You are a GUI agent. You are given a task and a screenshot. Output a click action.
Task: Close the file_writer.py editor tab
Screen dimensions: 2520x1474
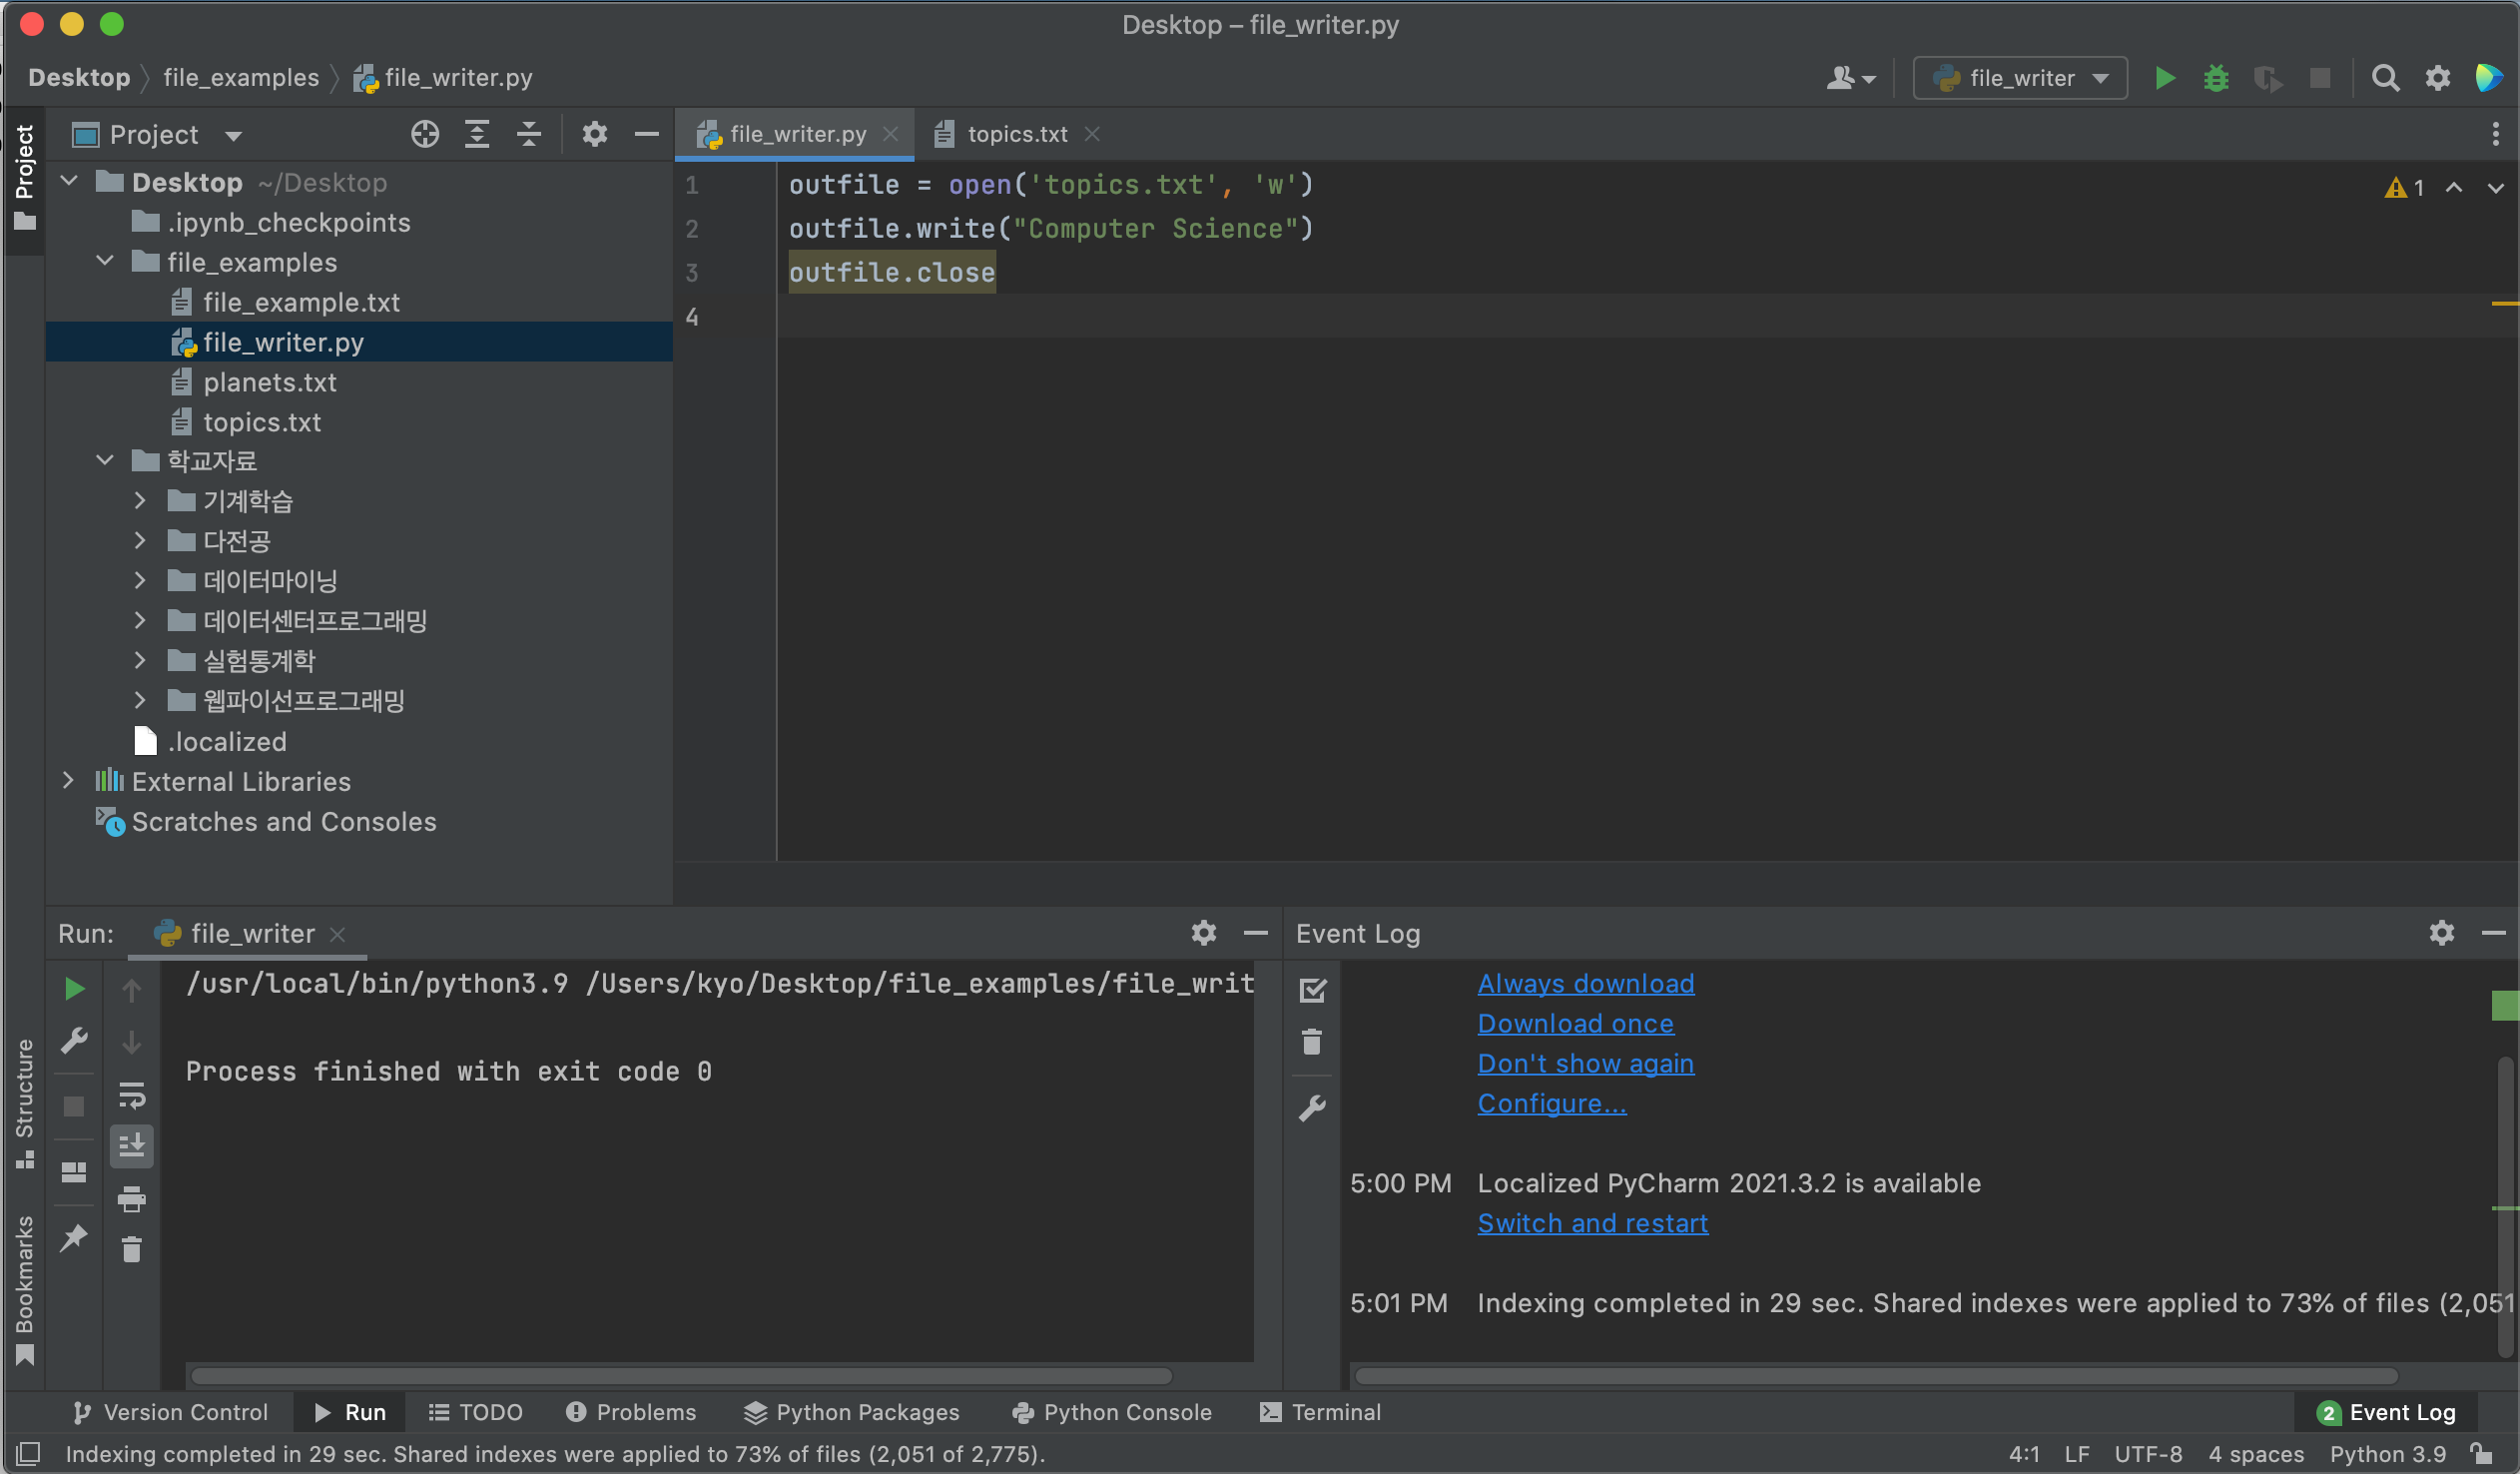pyautogui.click(x=891, y=134)
